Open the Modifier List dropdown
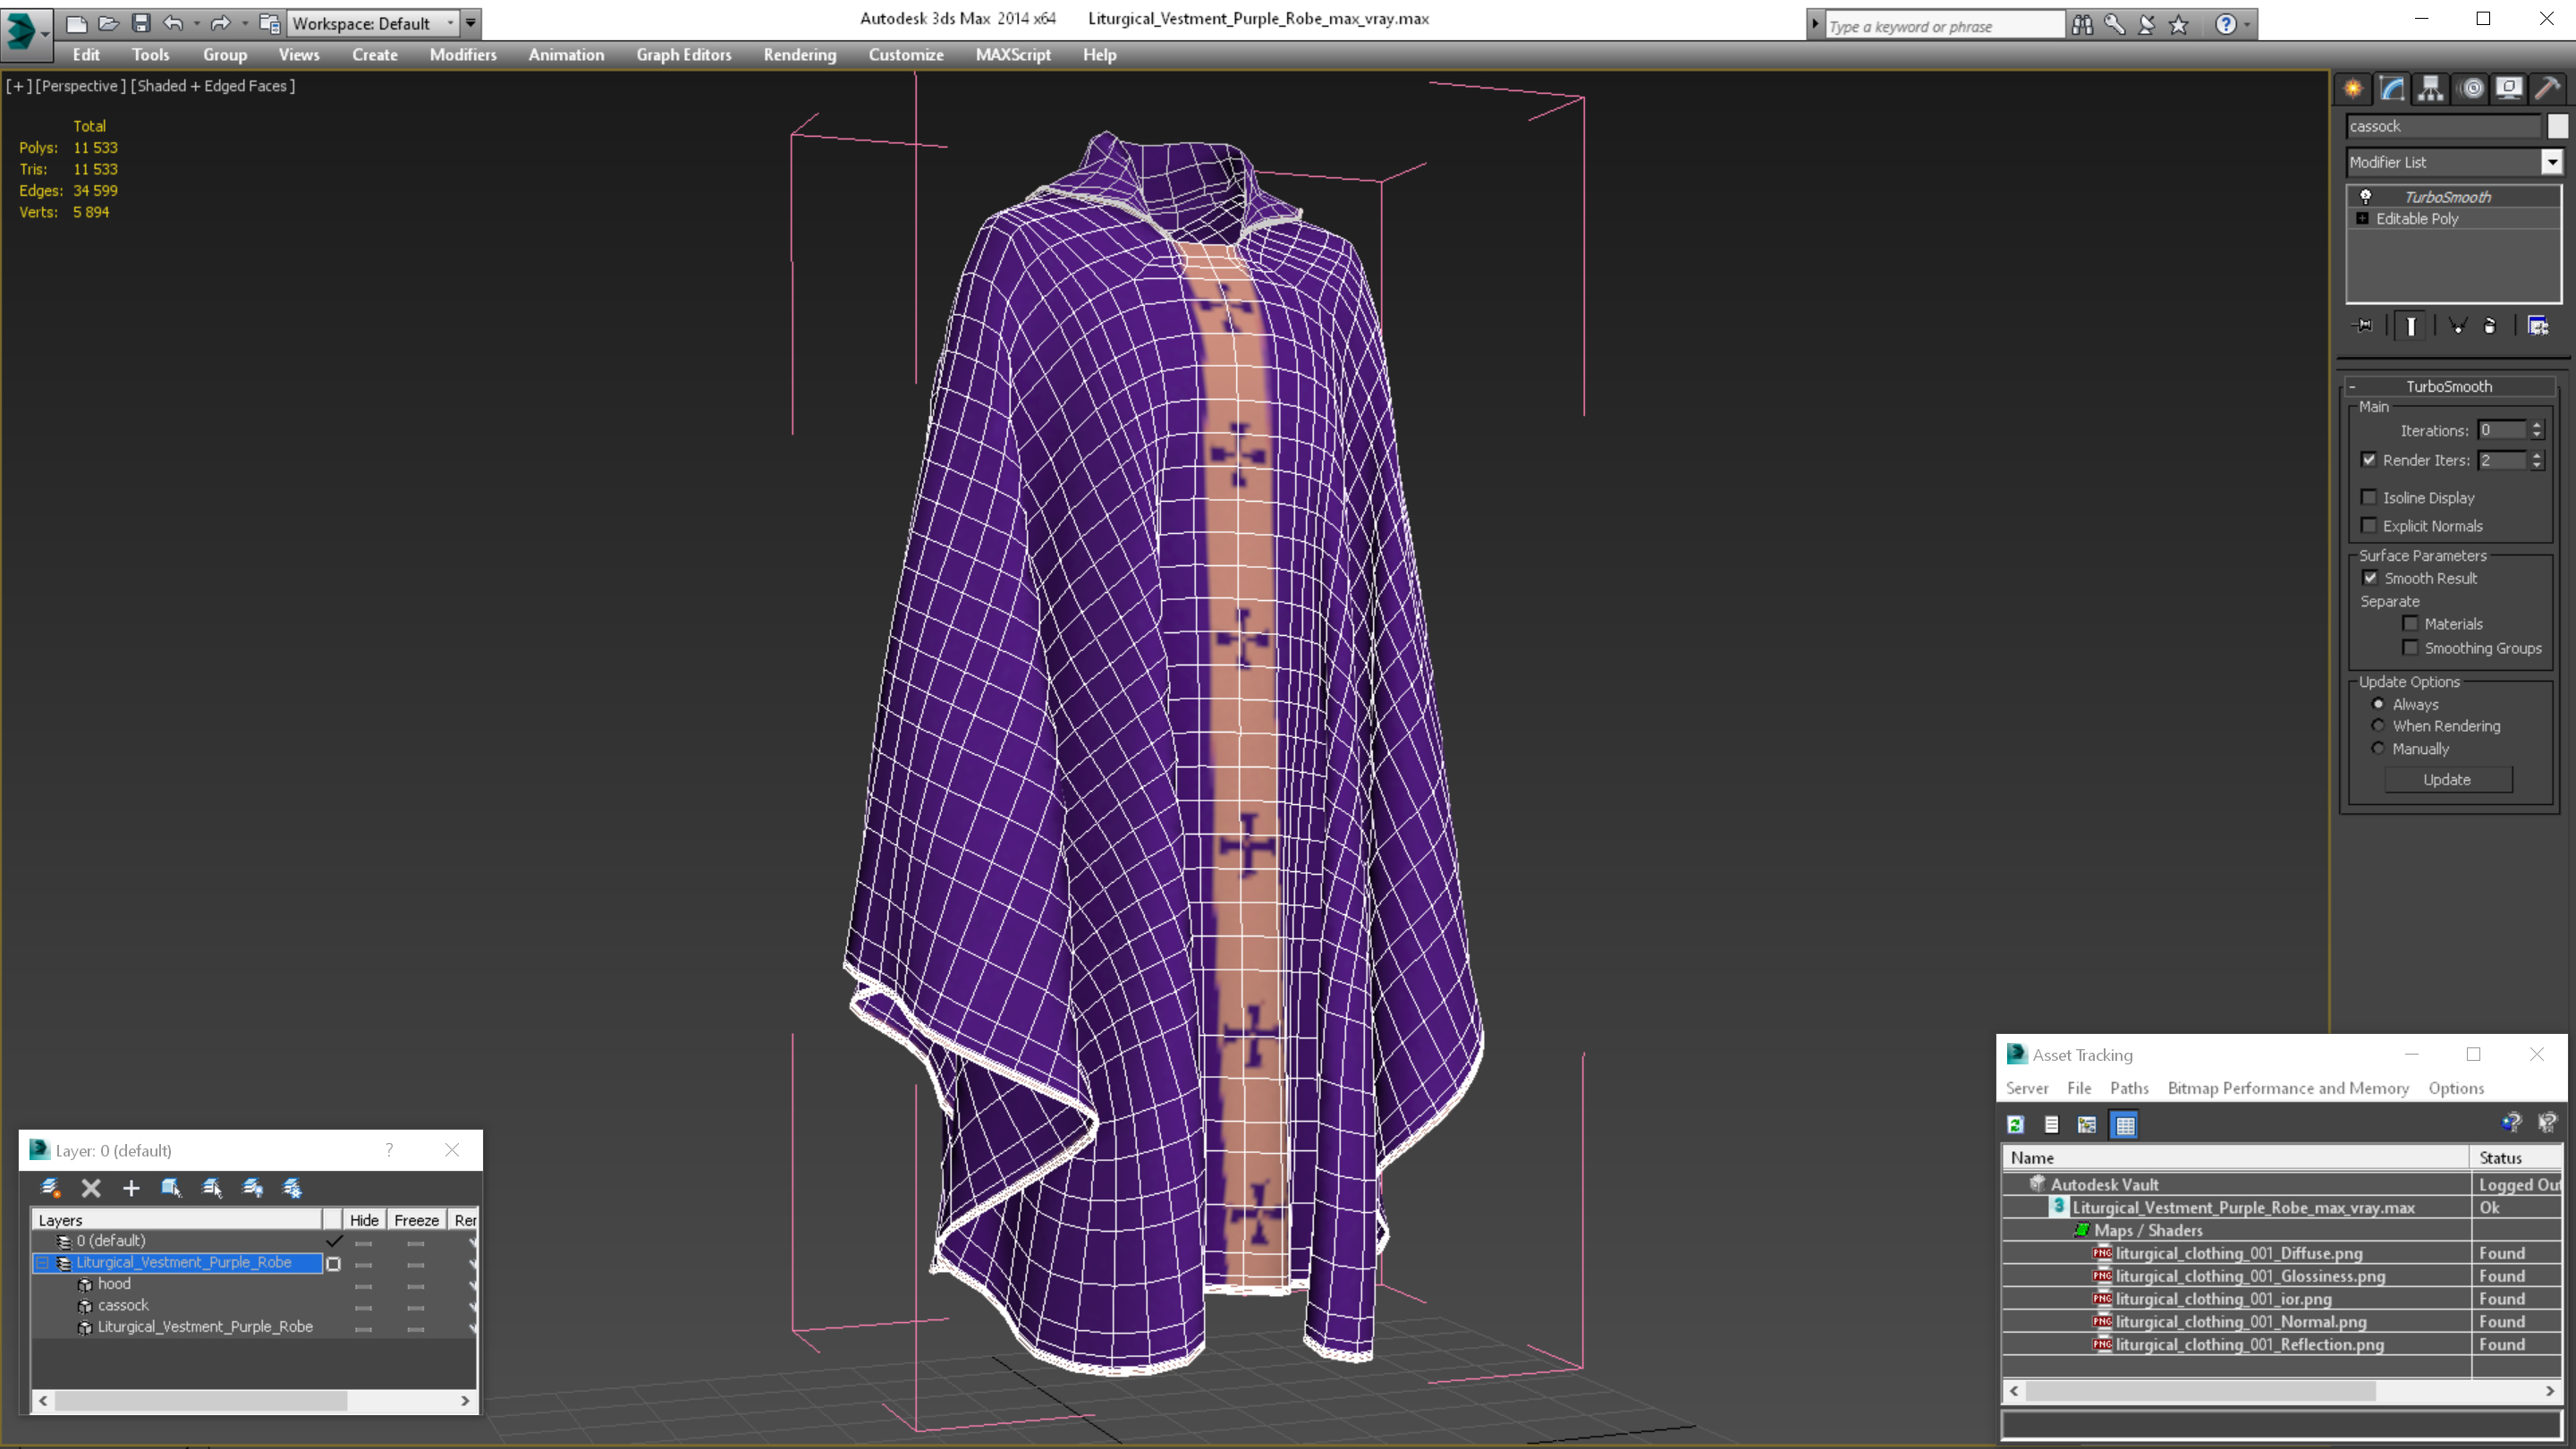Viewport: 2576px width, 1449px height. coord(2552,162)
